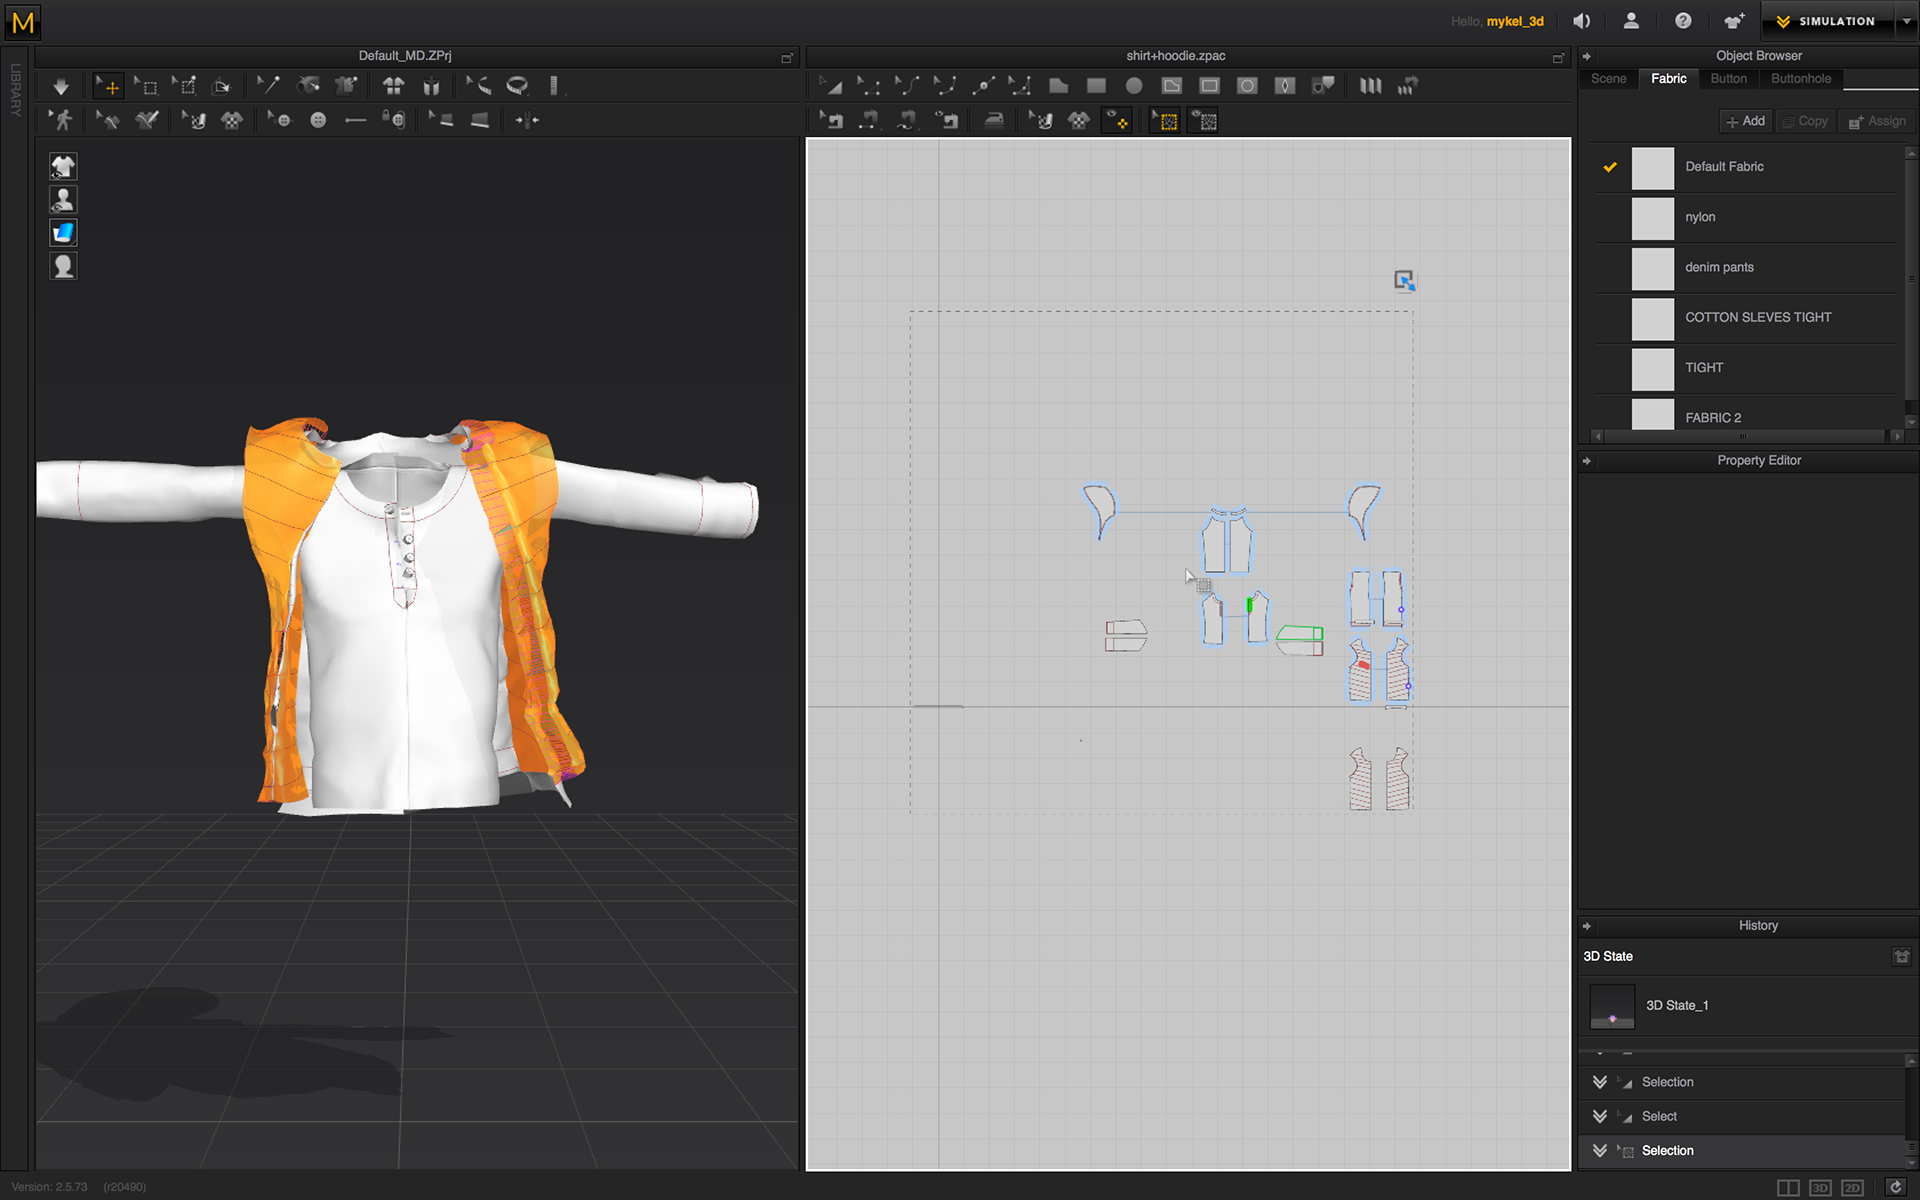Open the 3D State_1 thumbnail
1920x1200 pixels.
tap(1612, 1006)
